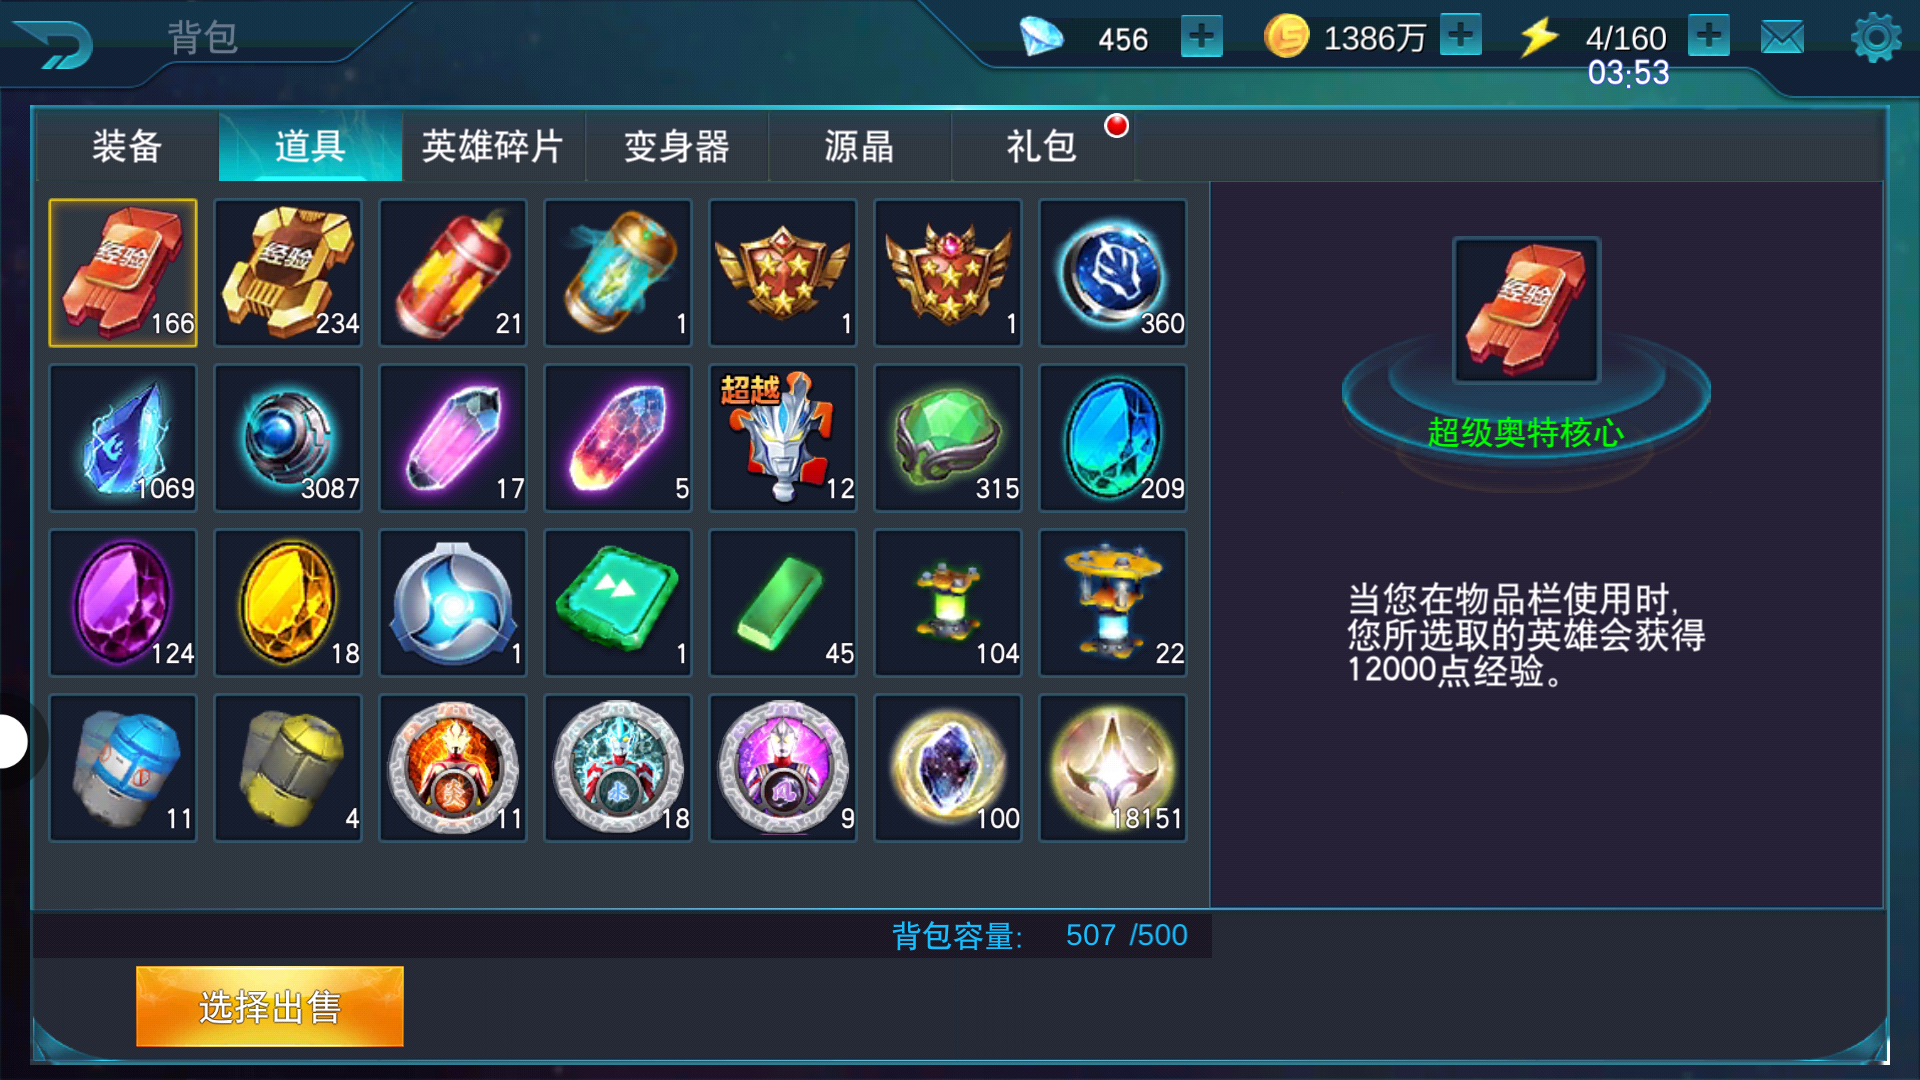Open the 变身器 tab
This screenshot has height=1080, width=1920.
677,146
